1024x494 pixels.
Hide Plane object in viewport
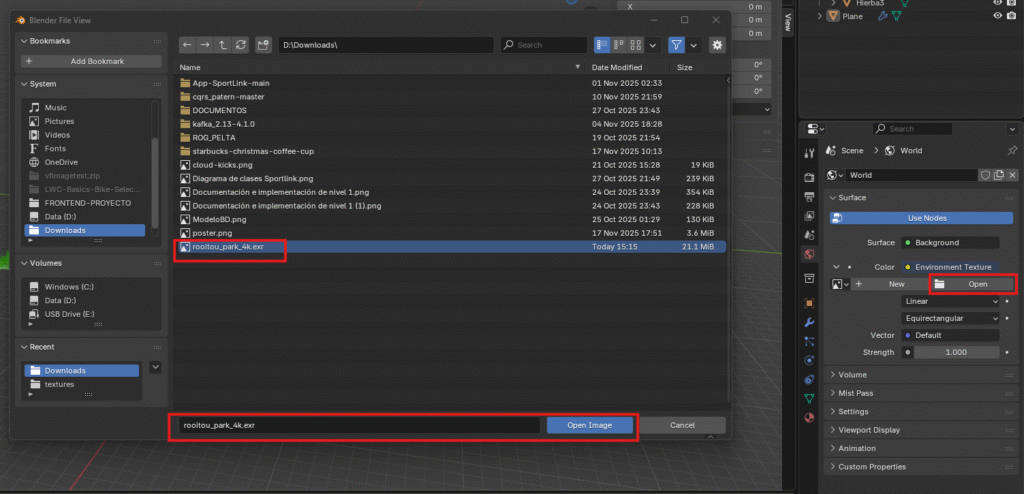997,16
